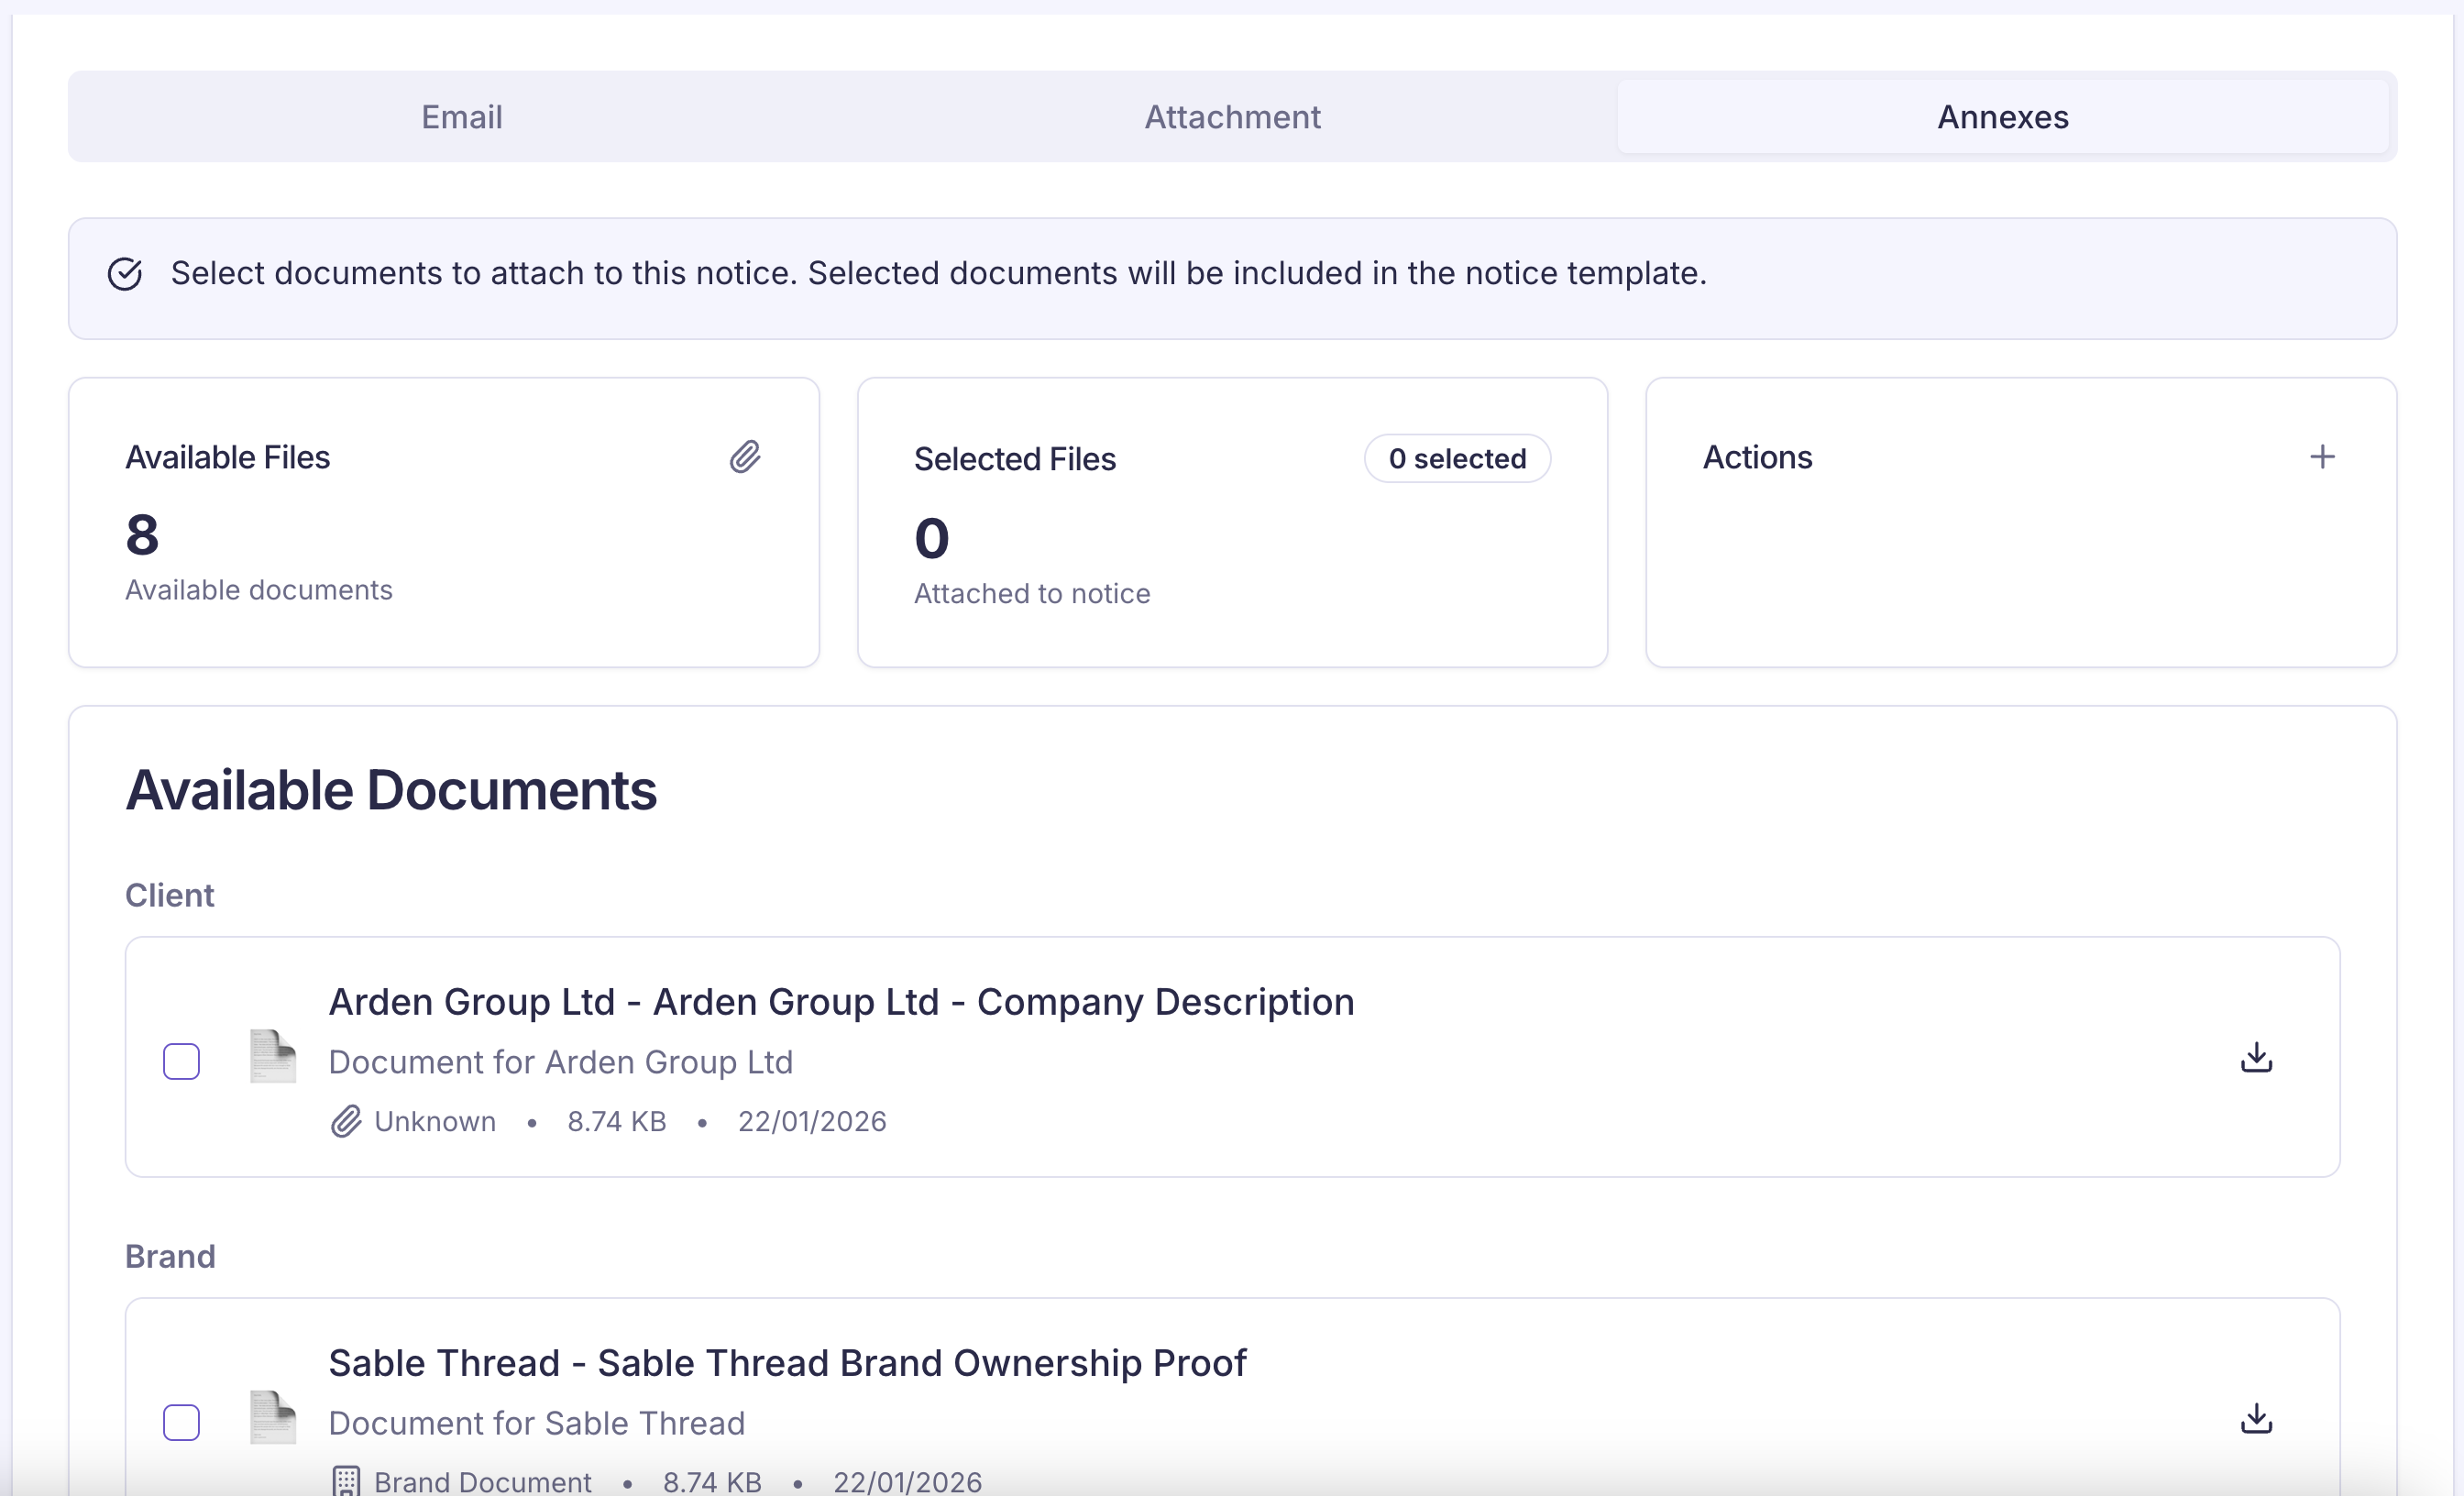Switch to the Attachment tab

pos(1232,117)
